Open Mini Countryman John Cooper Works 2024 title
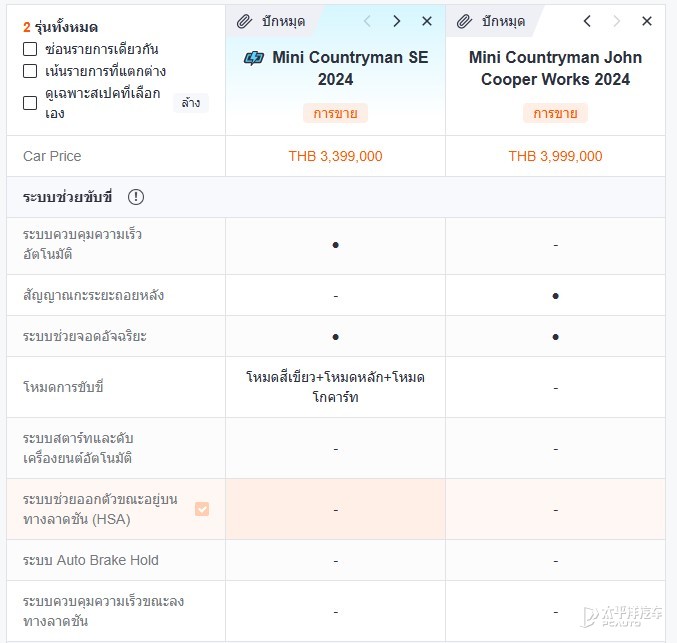Image resolution: width=677 pixels, height=643 pixels. tap(555, 68)
